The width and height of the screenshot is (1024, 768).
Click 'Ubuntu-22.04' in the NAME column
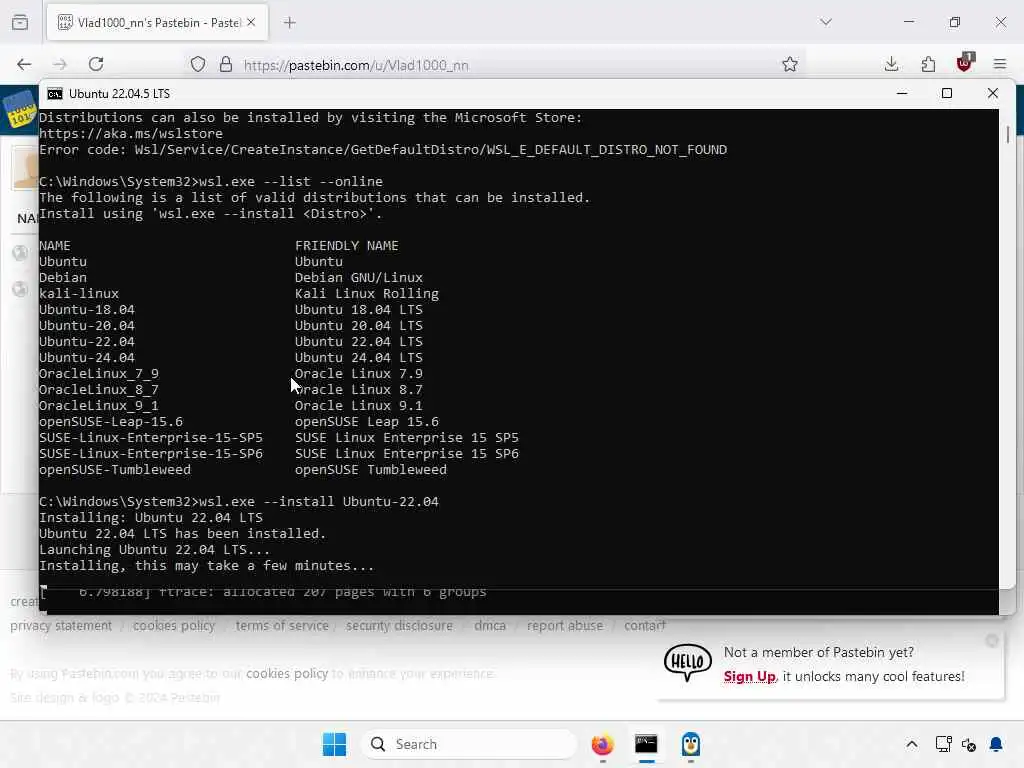click(x=87, y=342)
